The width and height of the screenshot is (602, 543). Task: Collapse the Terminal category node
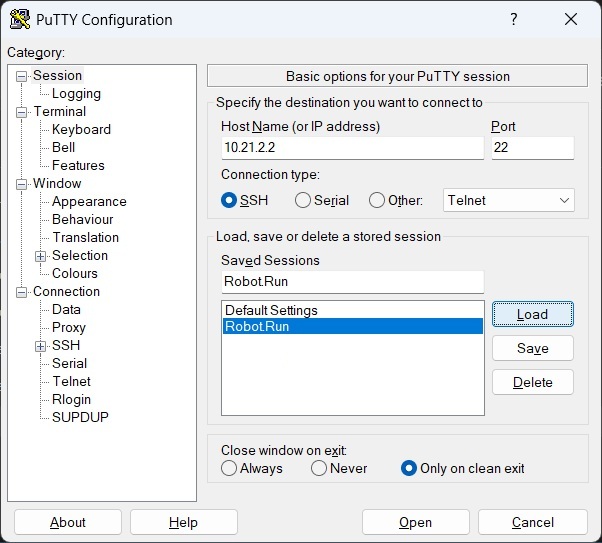click(x=22, y=112)
